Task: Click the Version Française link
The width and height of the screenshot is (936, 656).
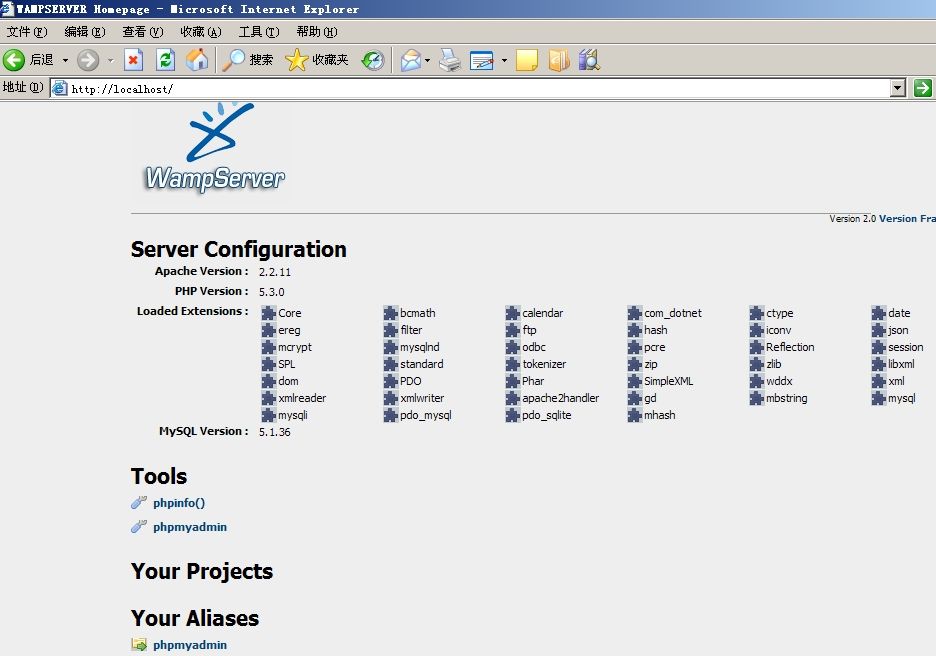Action: [x=907, y=218]
